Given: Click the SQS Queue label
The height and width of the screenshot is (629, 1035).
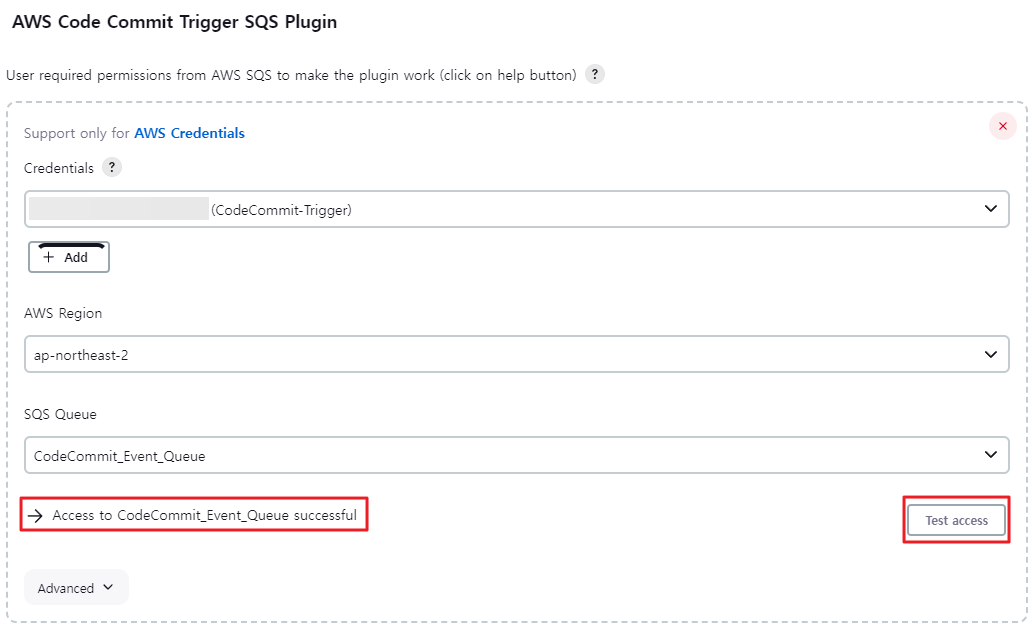Looking at the screenshot, I should pos(60,414).
